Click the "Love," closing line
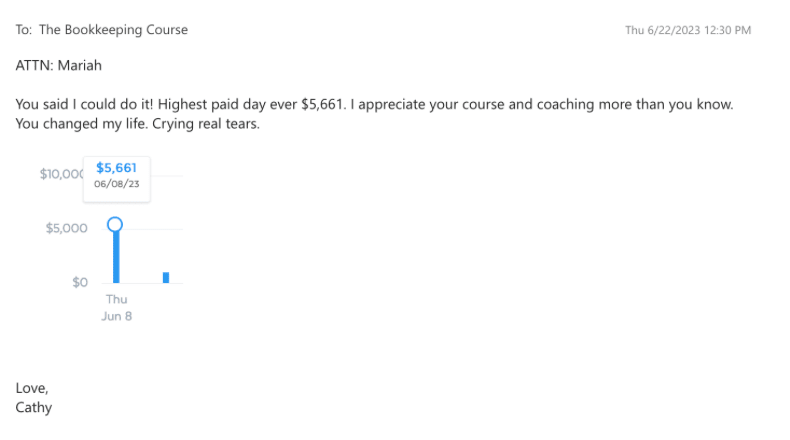This screenshot has width=790, height=440. pyautogui.click(x=32, y=388)
